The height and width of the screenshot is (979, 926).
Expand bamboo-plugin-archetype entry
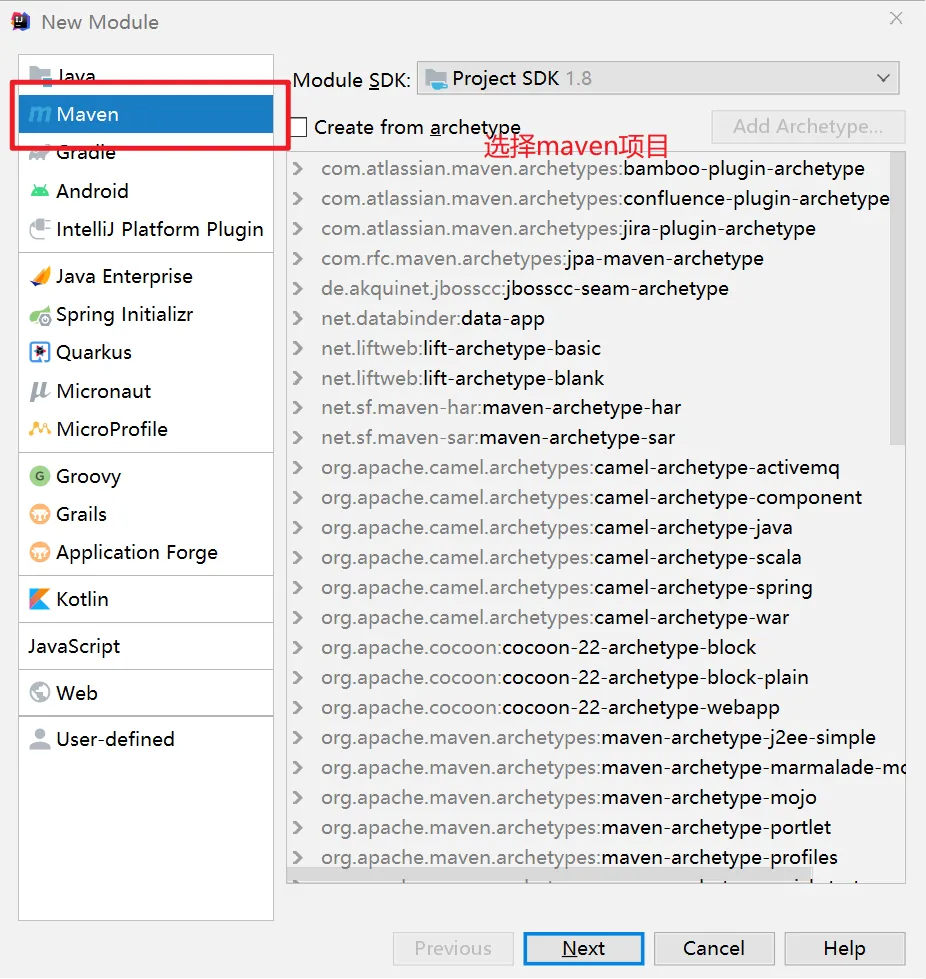[298, 169]
